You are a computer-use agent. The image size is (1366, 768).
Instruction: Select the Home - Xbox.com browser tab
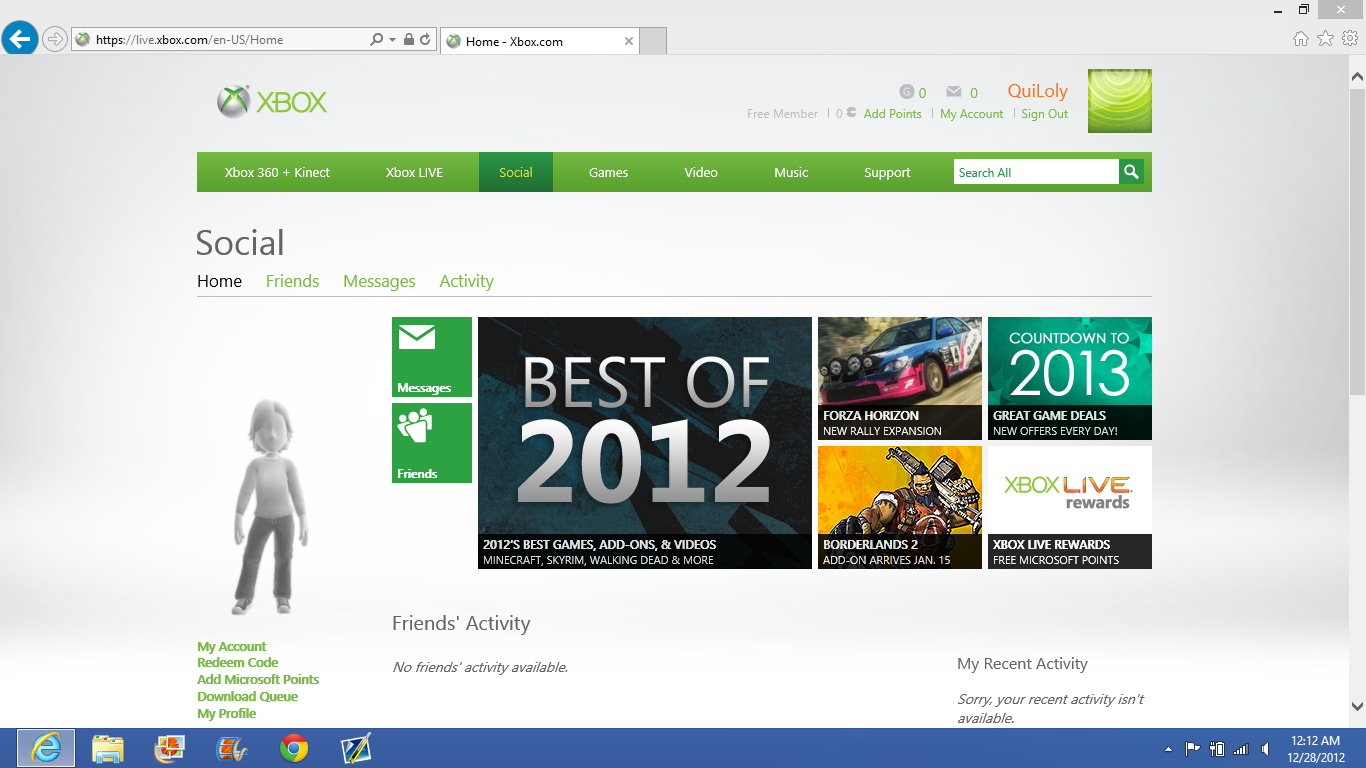(539, 41)
